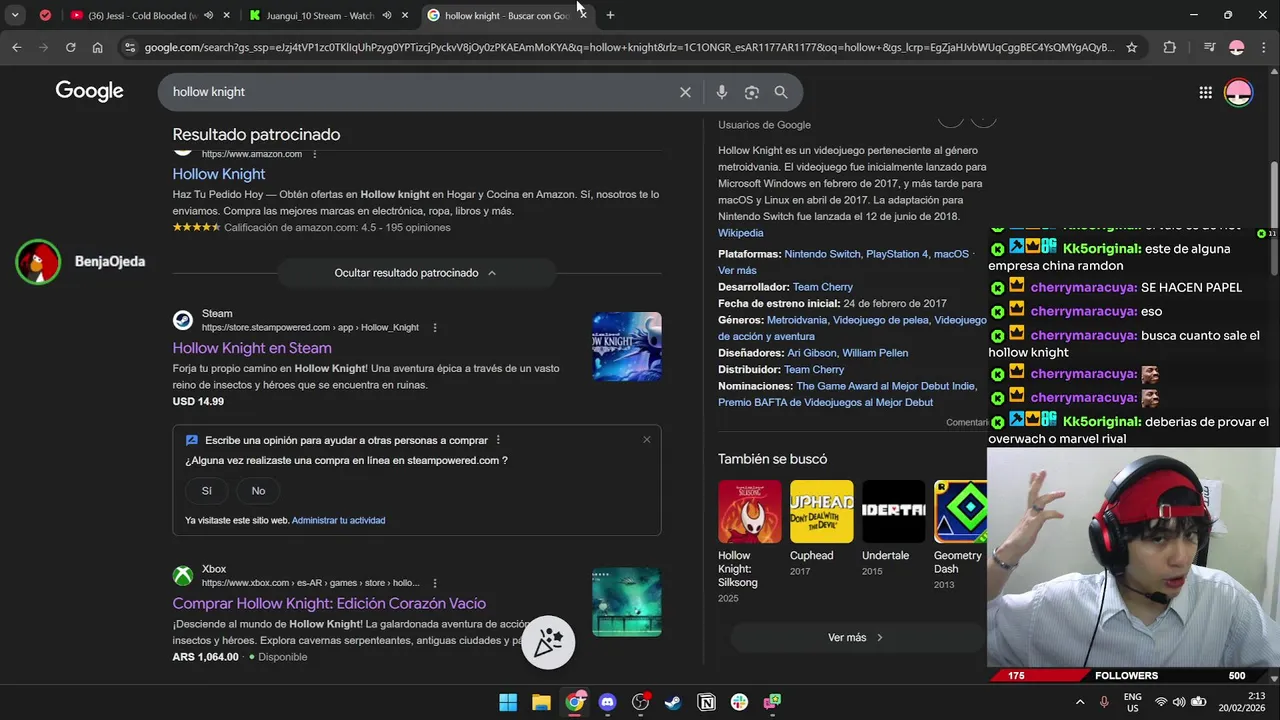
Task: Open the browser home page
Action: pos(97,47)
